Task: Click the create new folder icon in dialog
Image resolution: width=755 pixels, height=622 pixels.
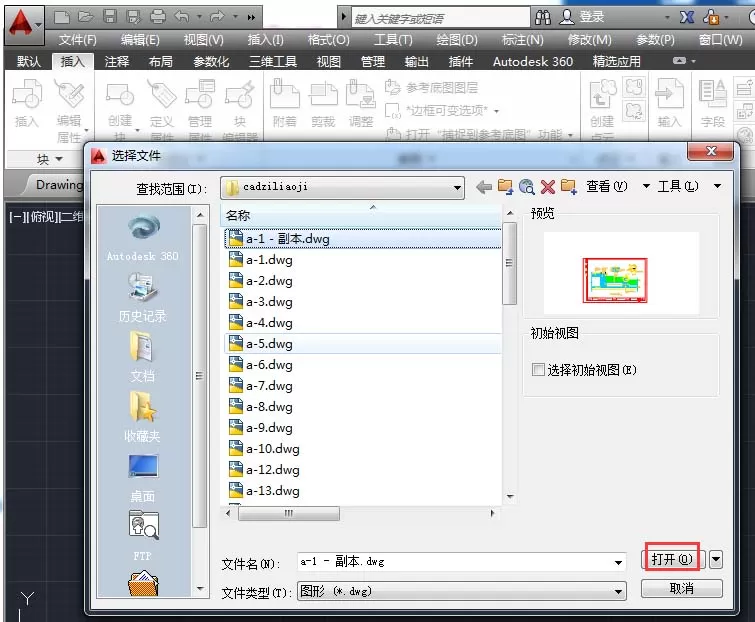Action: tap(569, 187)
